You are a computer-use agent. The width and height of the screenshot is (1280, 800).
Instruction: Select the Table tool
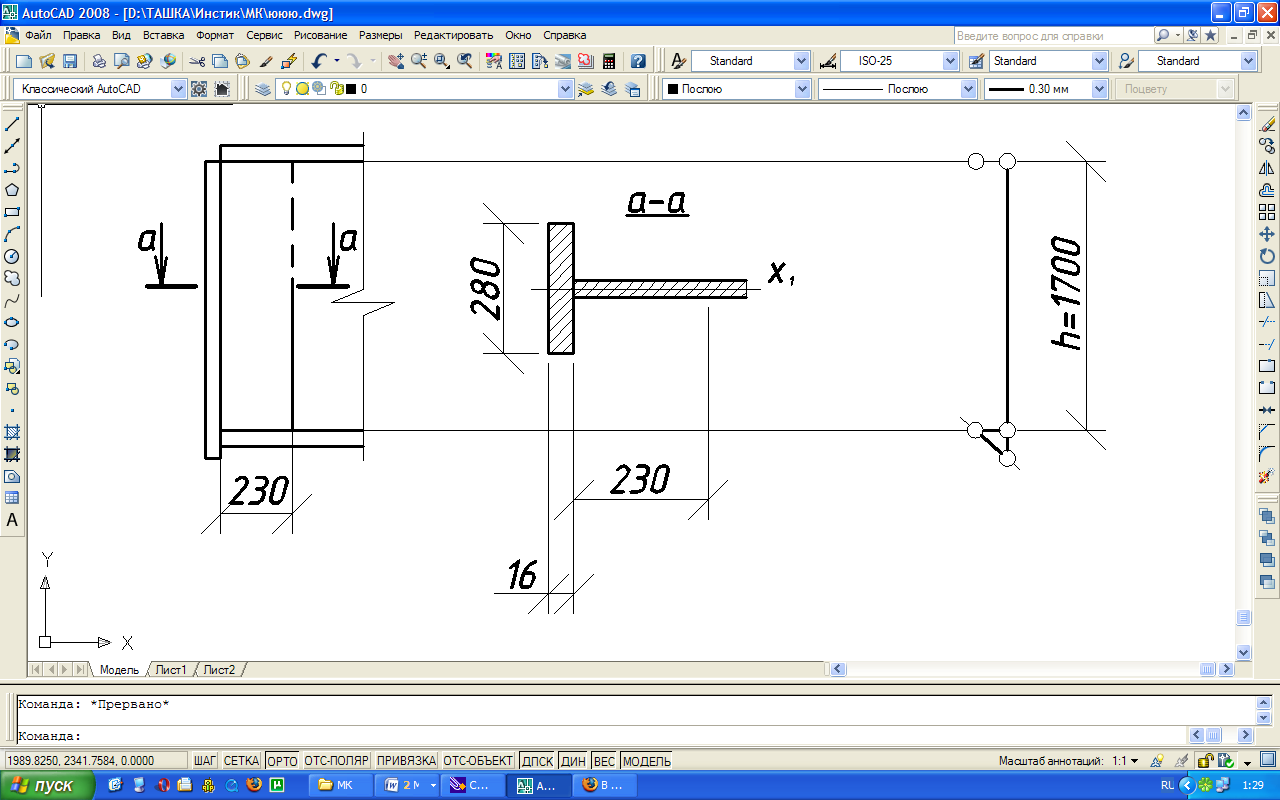13,498
